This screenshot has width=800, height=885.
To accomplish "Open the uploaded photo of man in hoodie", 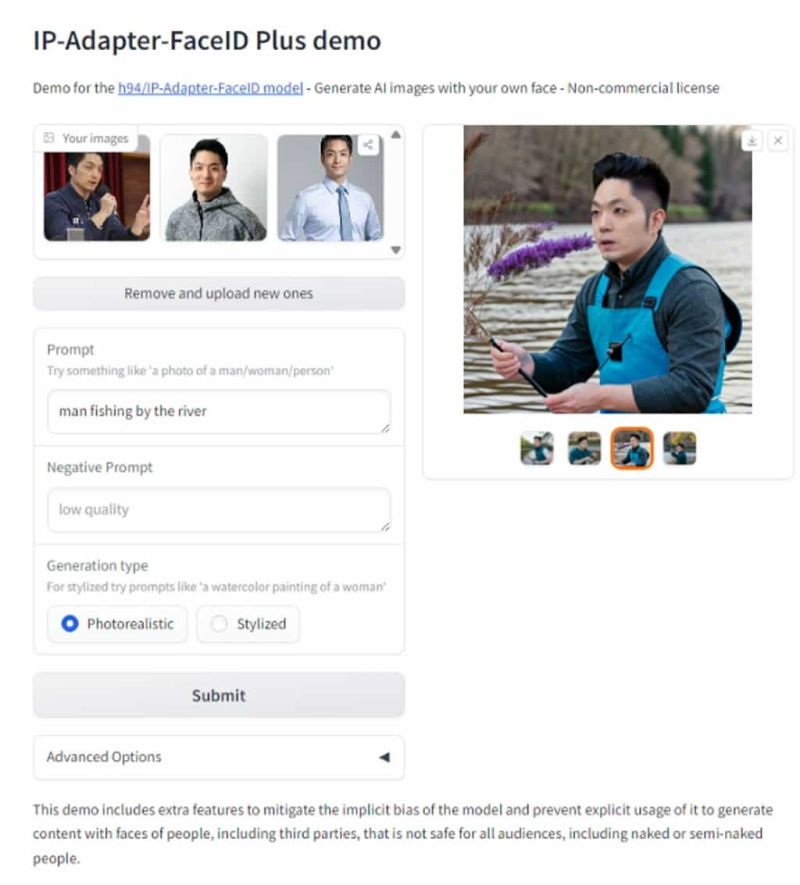I will 213,188.
